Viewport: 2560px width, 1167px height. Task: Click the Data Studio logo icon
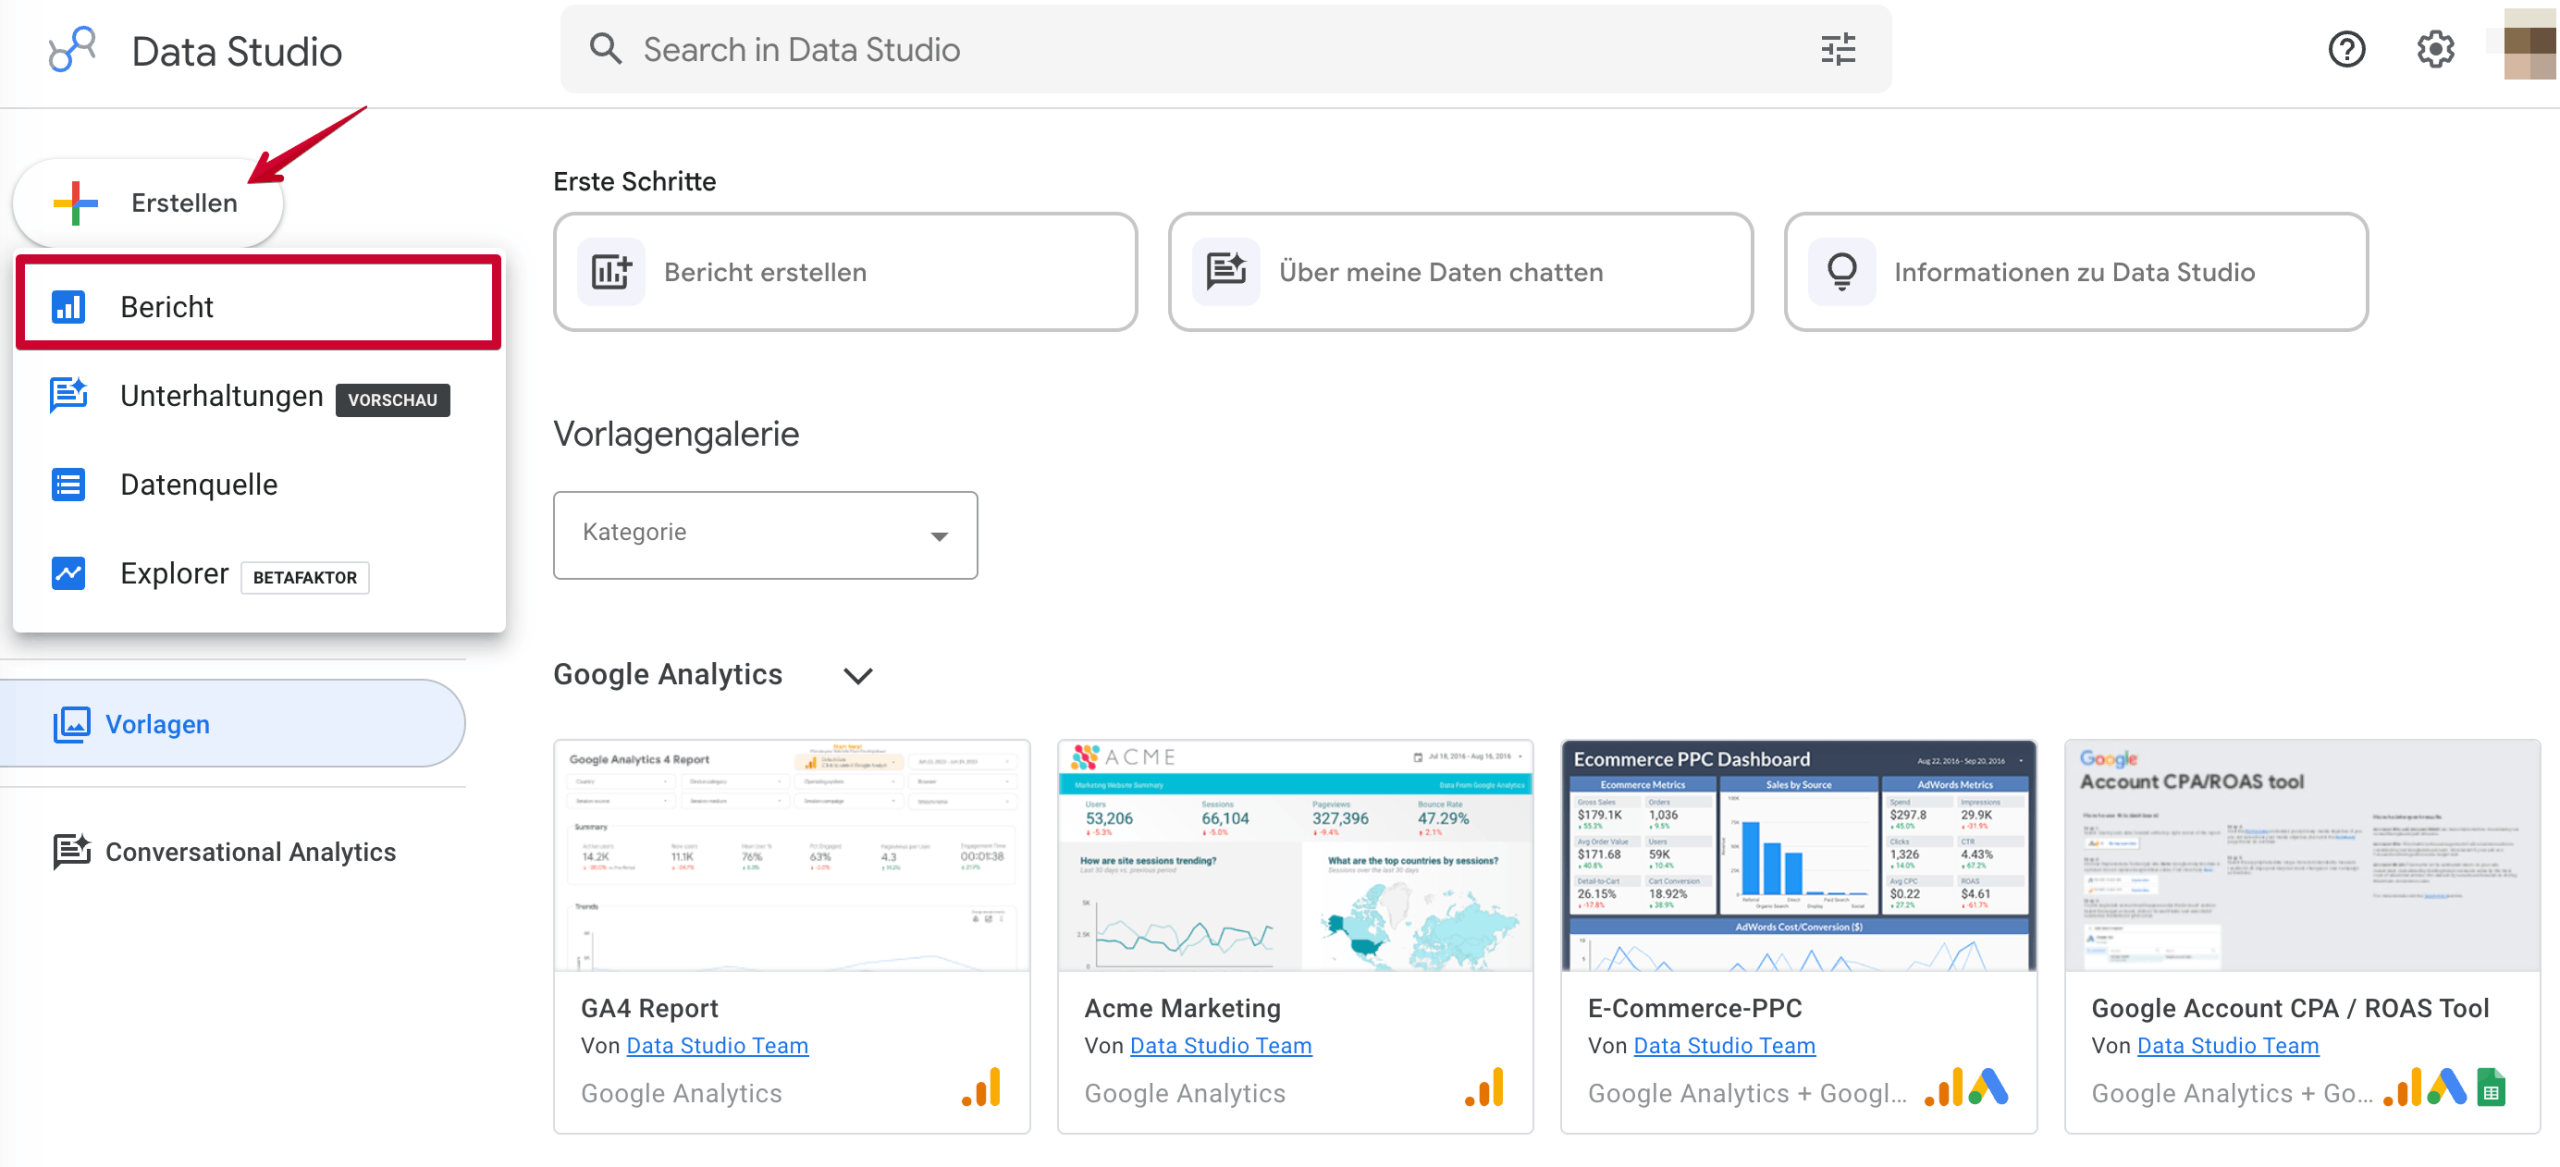[72, 49]
